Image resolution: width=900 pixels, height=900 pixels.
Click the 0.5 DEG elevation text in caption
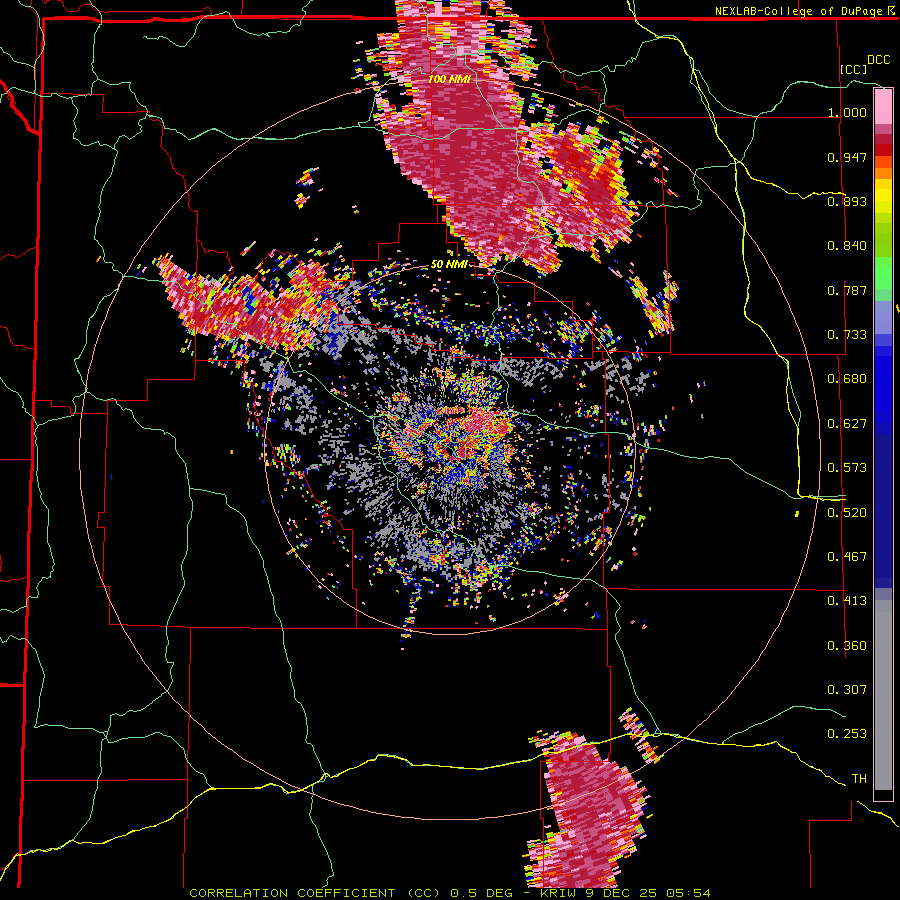click(481, 893)
